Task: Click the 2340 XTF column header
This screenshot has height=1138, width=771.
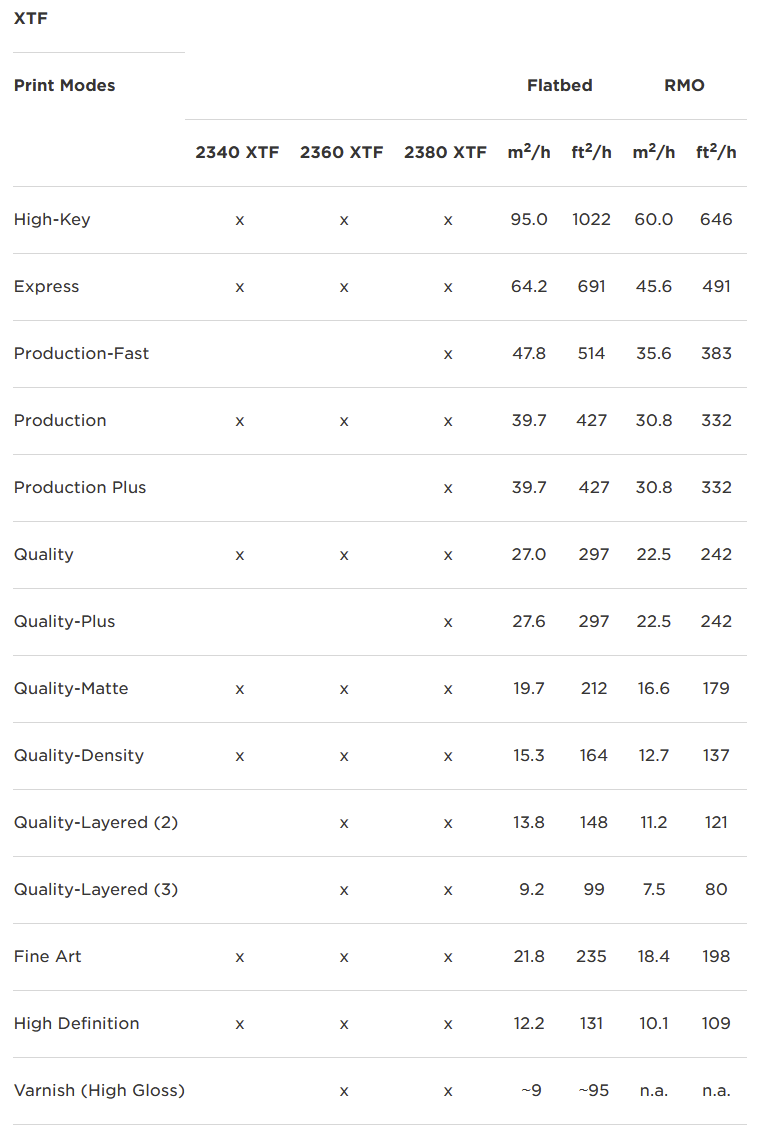Action: (237, 152)
